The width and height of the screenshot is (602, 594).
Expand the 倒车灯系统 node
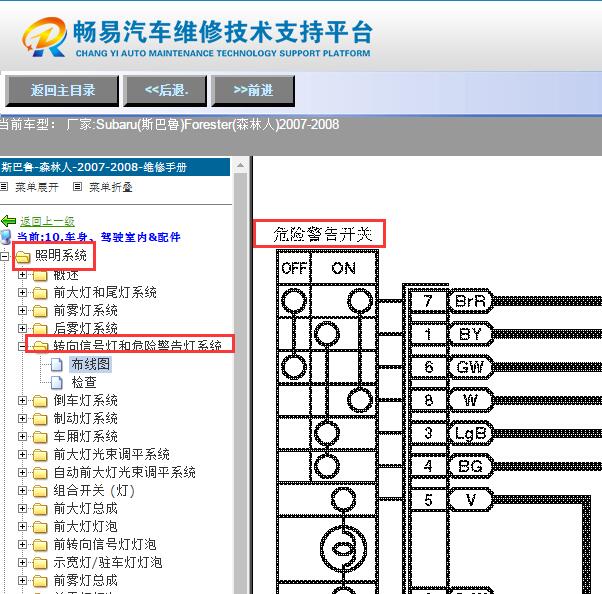22,400
